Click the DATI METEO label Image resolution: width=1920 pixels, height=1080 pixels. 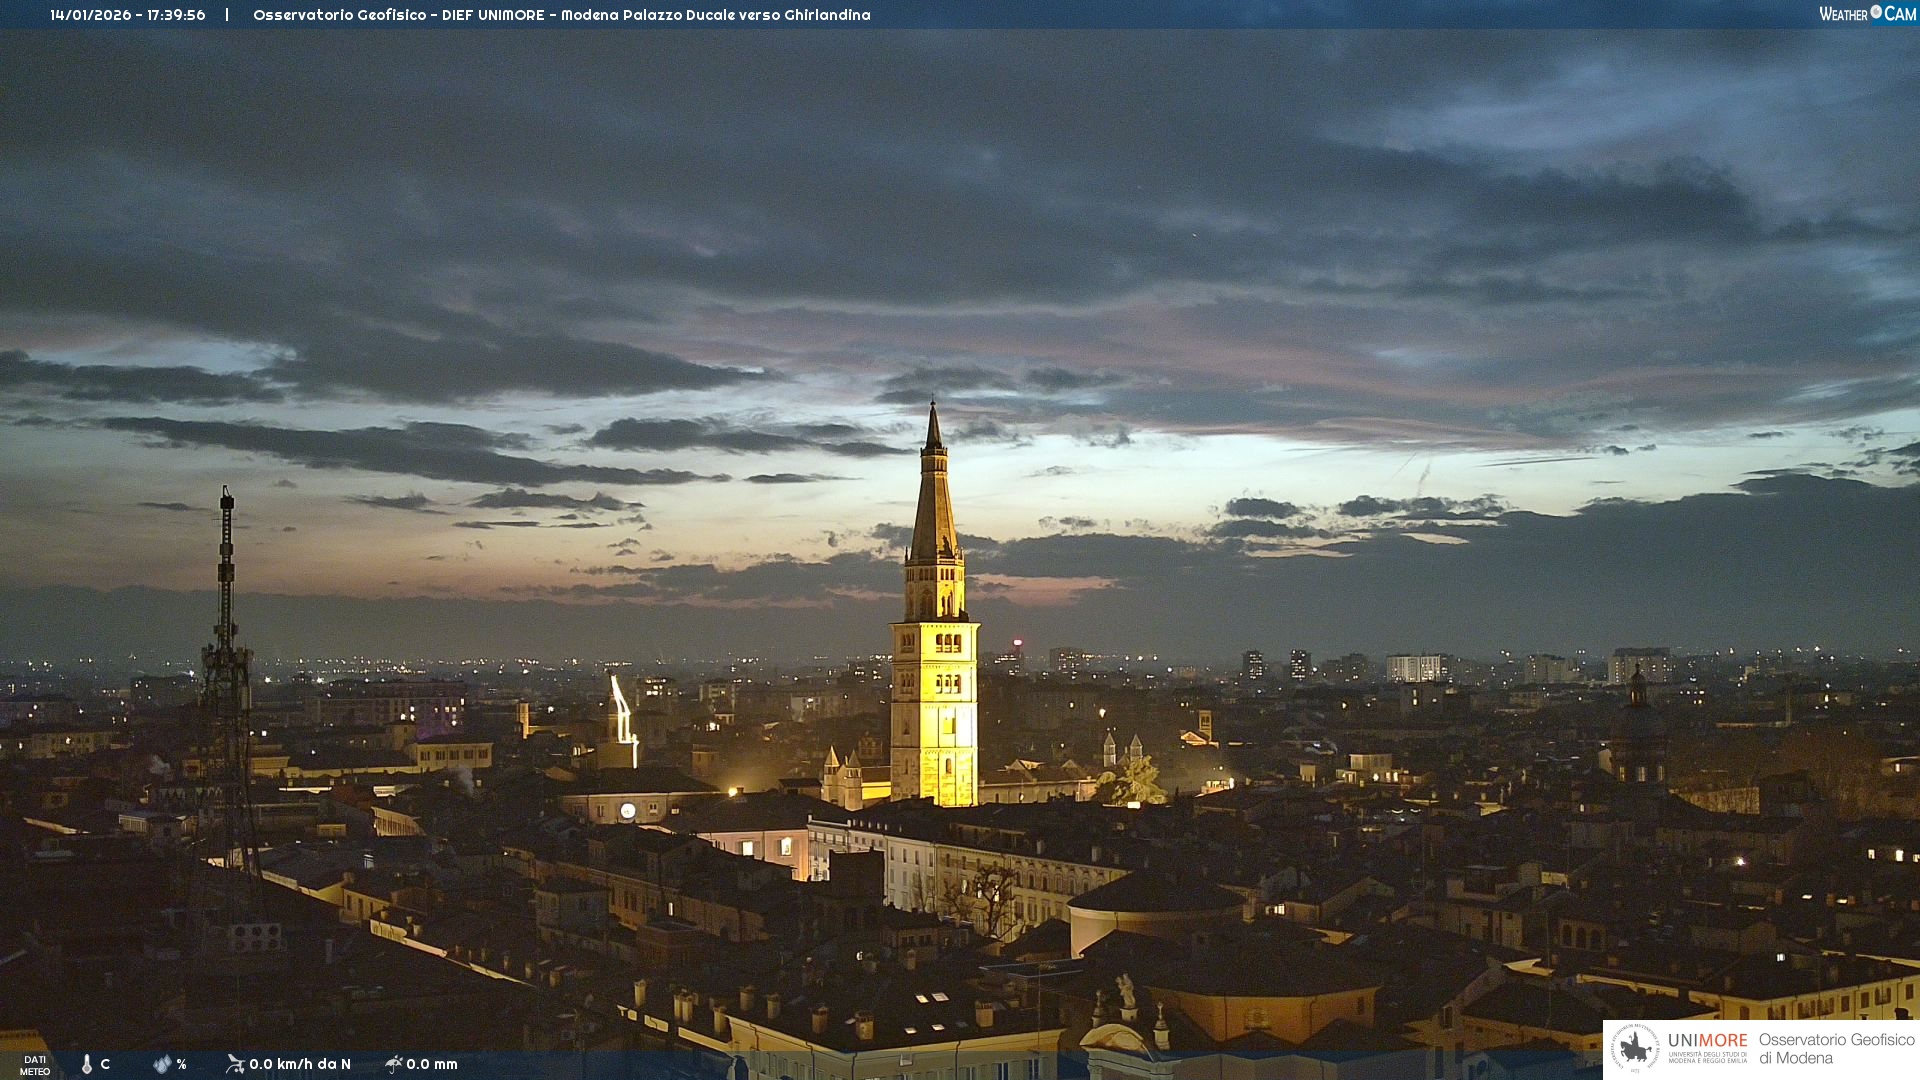point(35,1065)
